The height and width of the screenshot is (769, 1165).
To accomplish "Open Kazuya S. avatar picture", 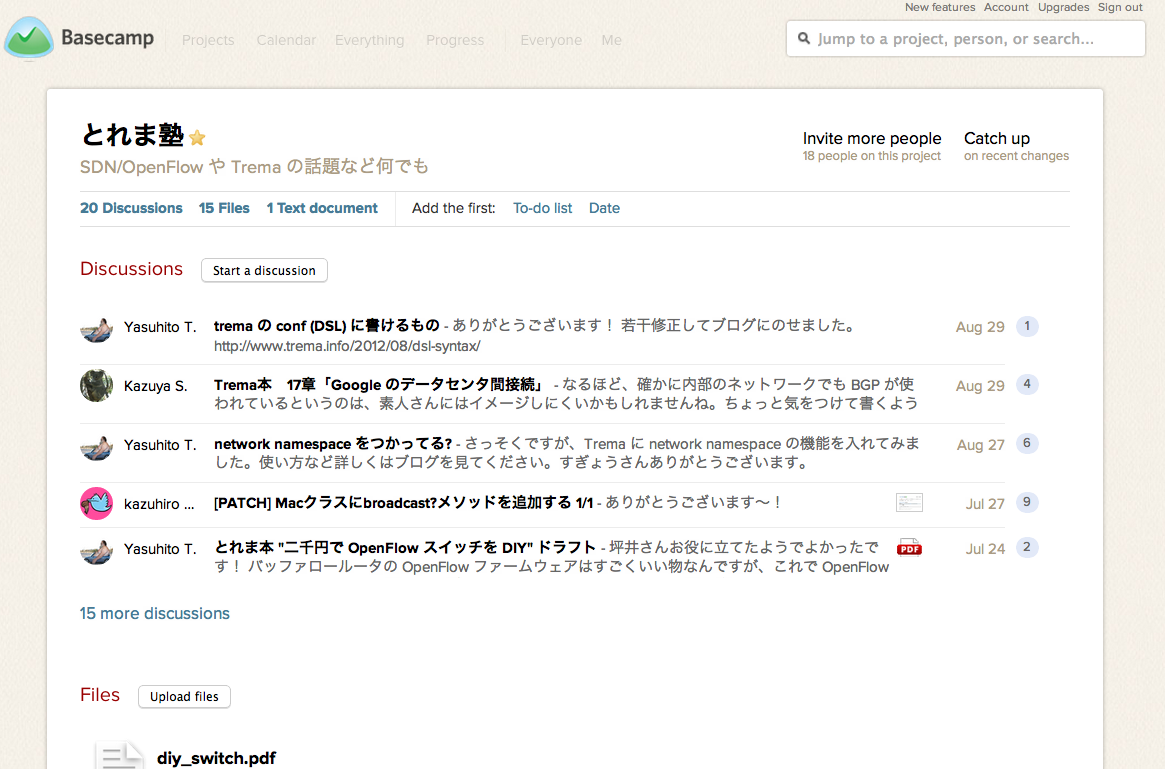I will (x=97, y=386).
